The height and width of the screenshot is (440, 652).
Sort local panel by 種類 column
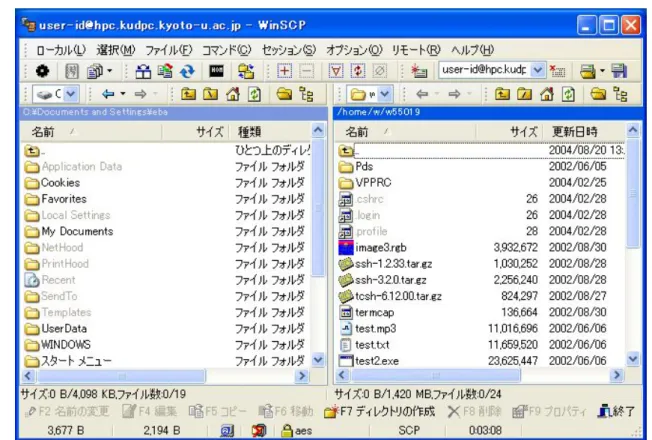point(270,132)
